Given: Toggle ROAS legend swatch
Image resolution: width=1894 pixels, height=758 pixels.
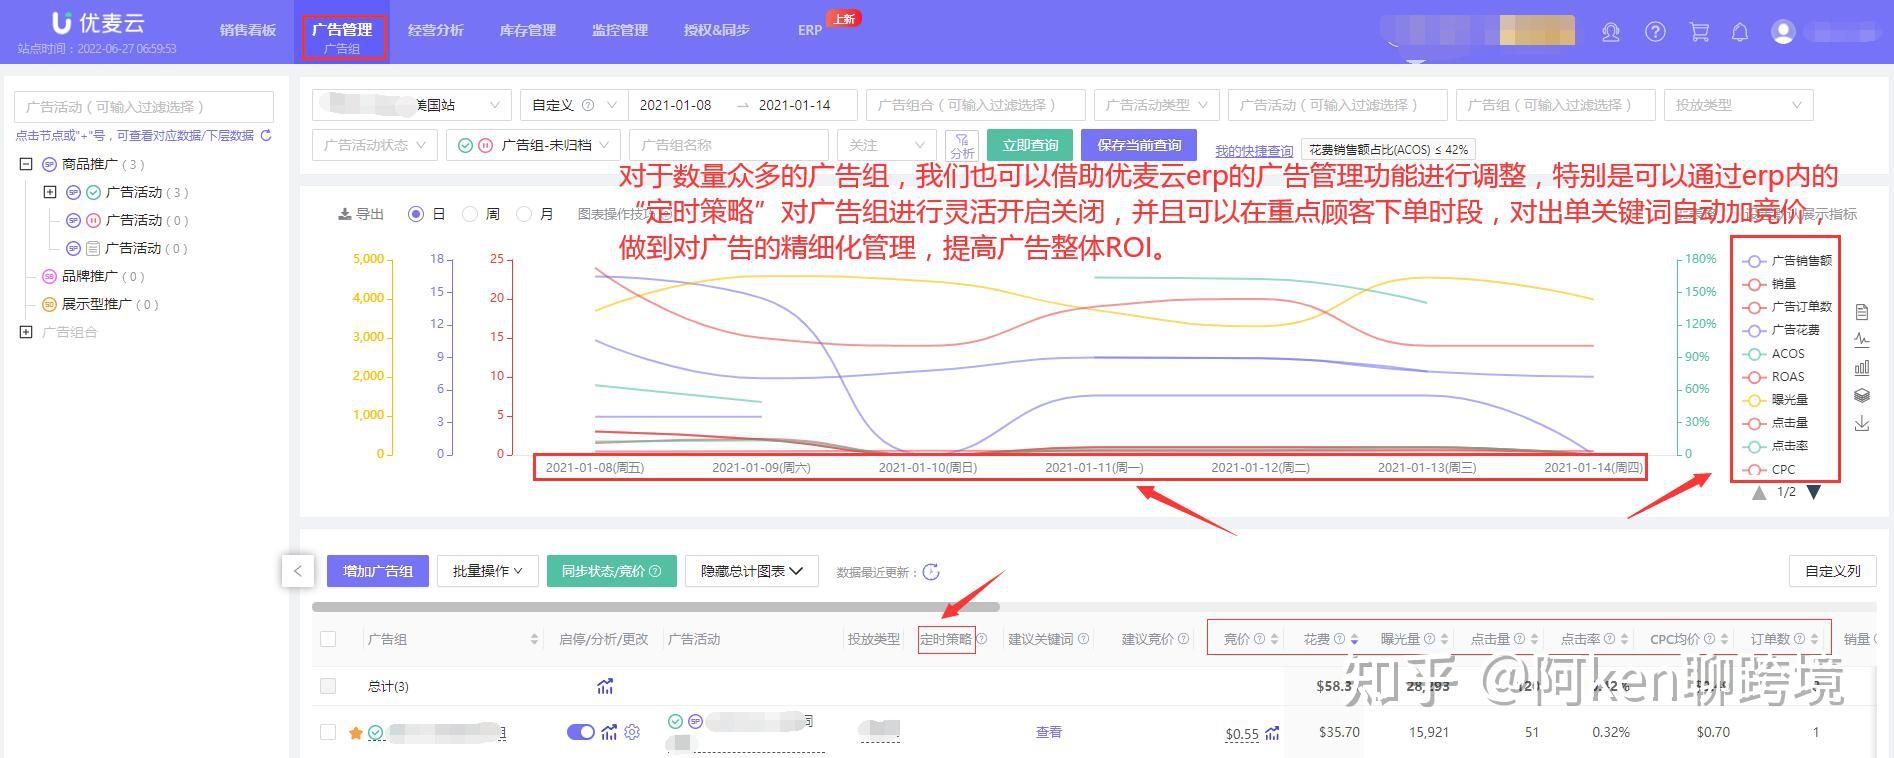Looking at the screenshot, I should pyautogui.click(x=1753, y=377).
